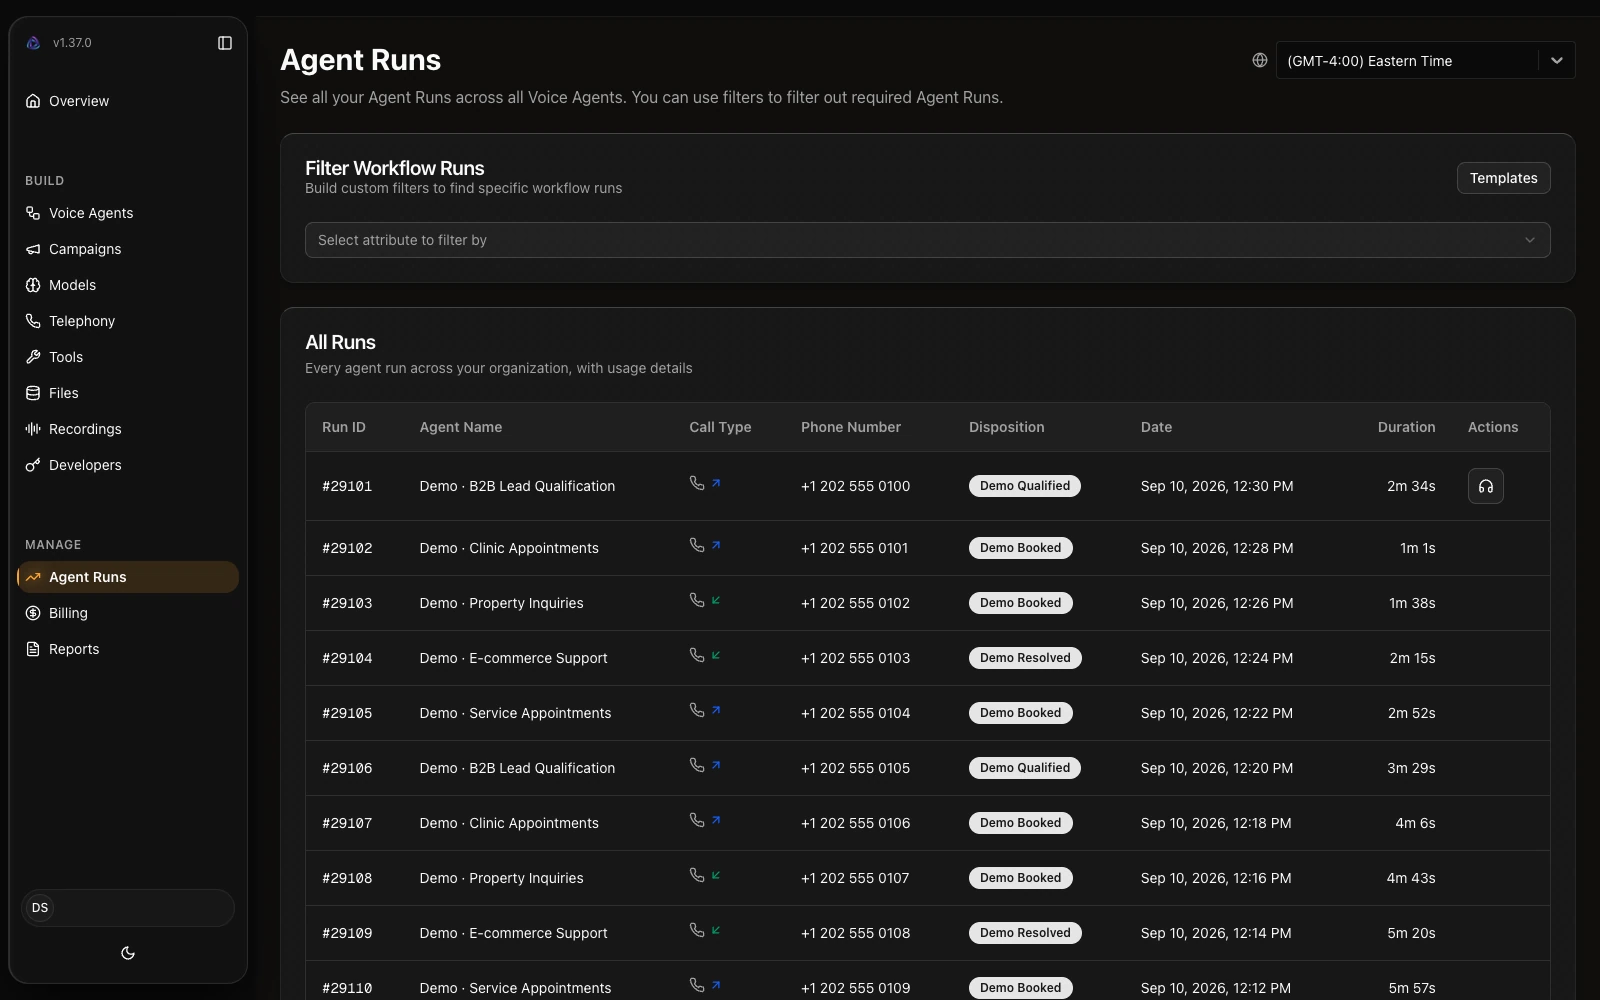Click the Recordings waveform icon
This screenshot has height=1000, width=1600.
tap(33, 429)
